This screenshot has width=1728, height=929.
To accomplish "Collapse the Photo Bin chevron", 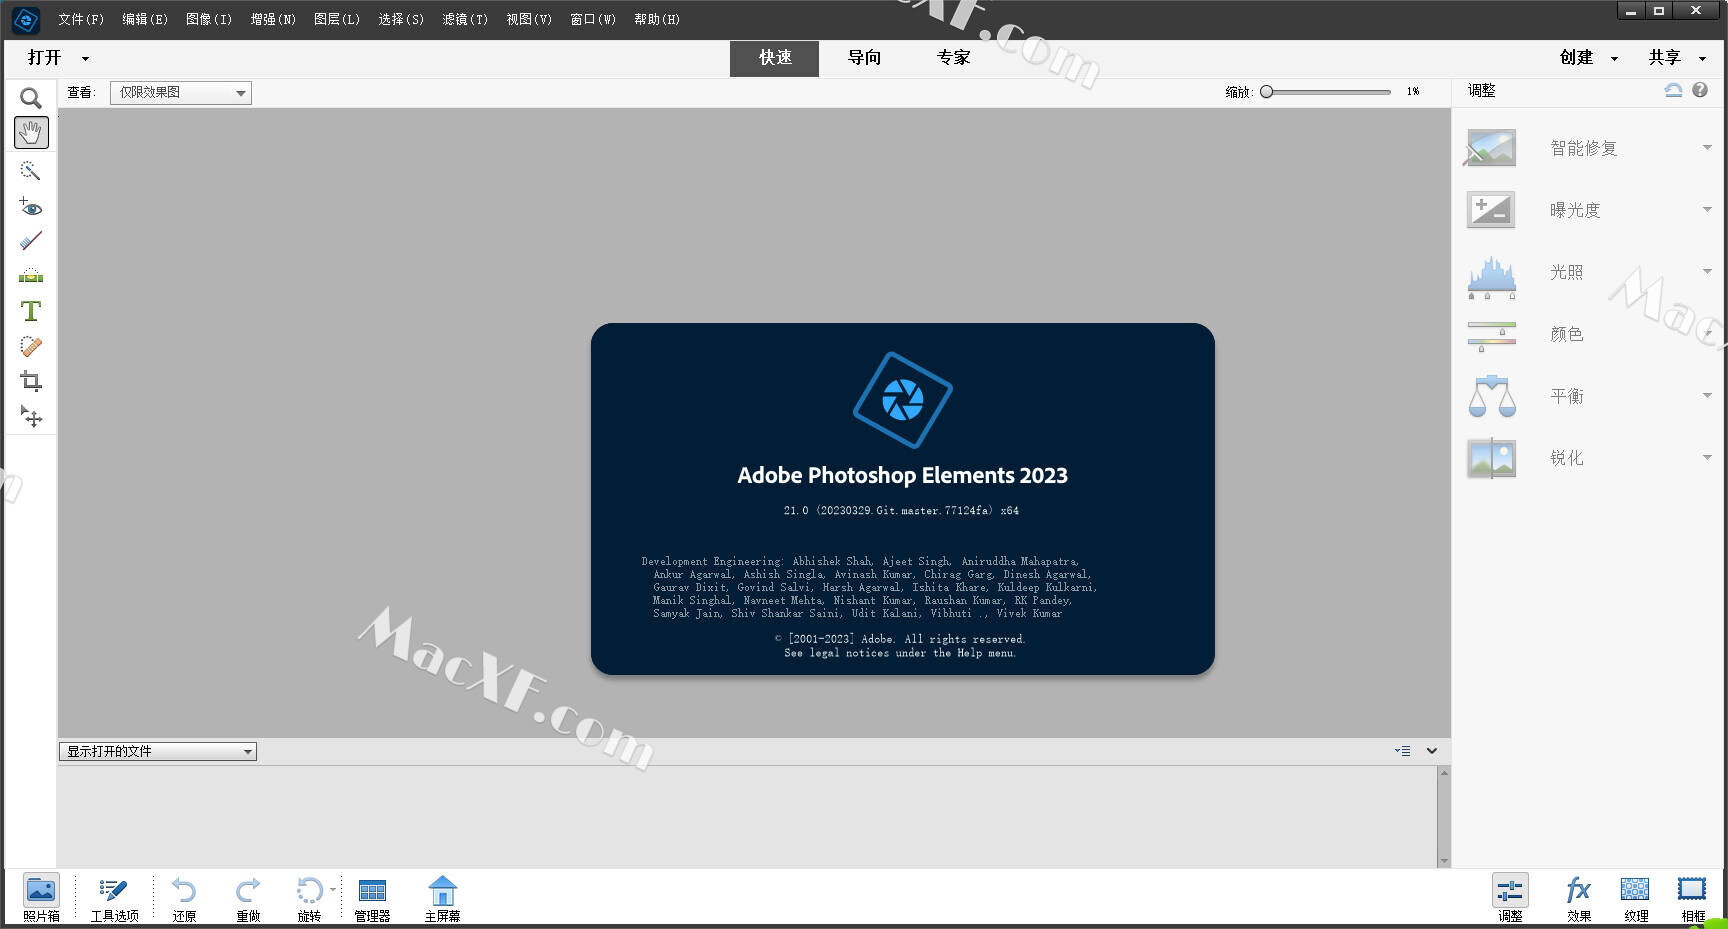I will 1432,751.
